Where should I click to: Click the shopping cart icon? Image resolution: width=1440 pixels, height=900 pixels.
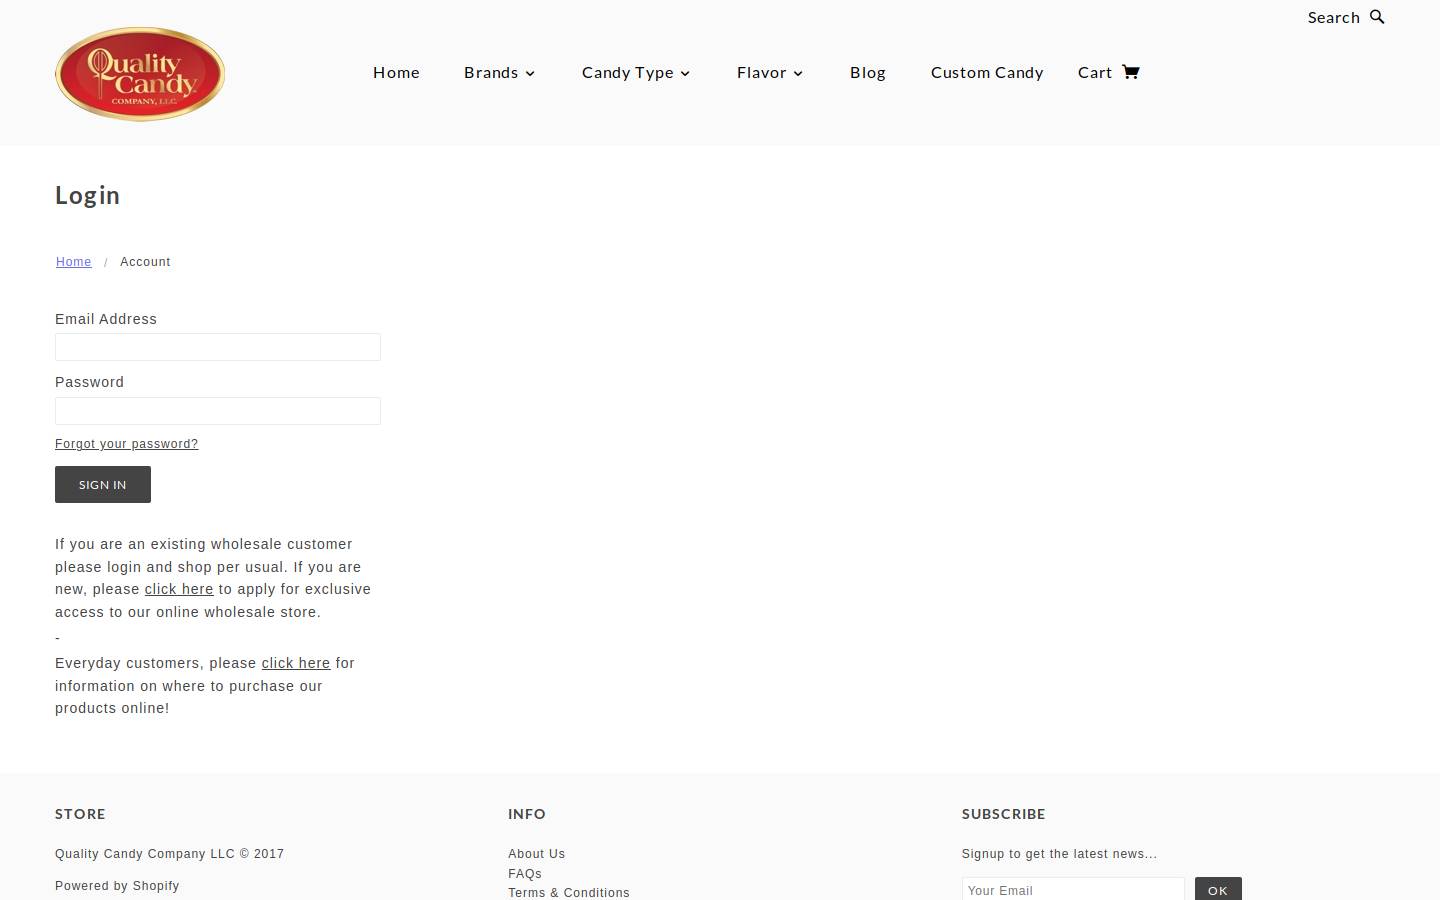1130,72
